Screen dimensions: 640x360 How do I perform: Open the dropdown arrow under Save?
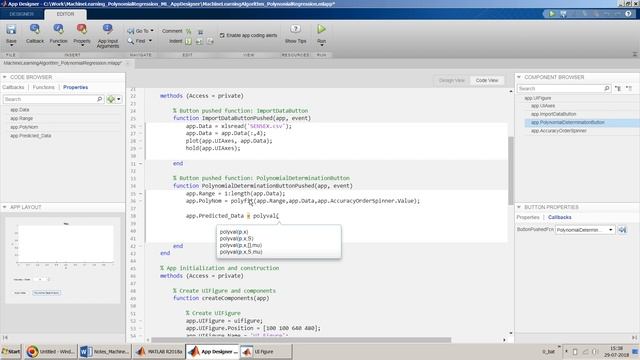[11, 45]
